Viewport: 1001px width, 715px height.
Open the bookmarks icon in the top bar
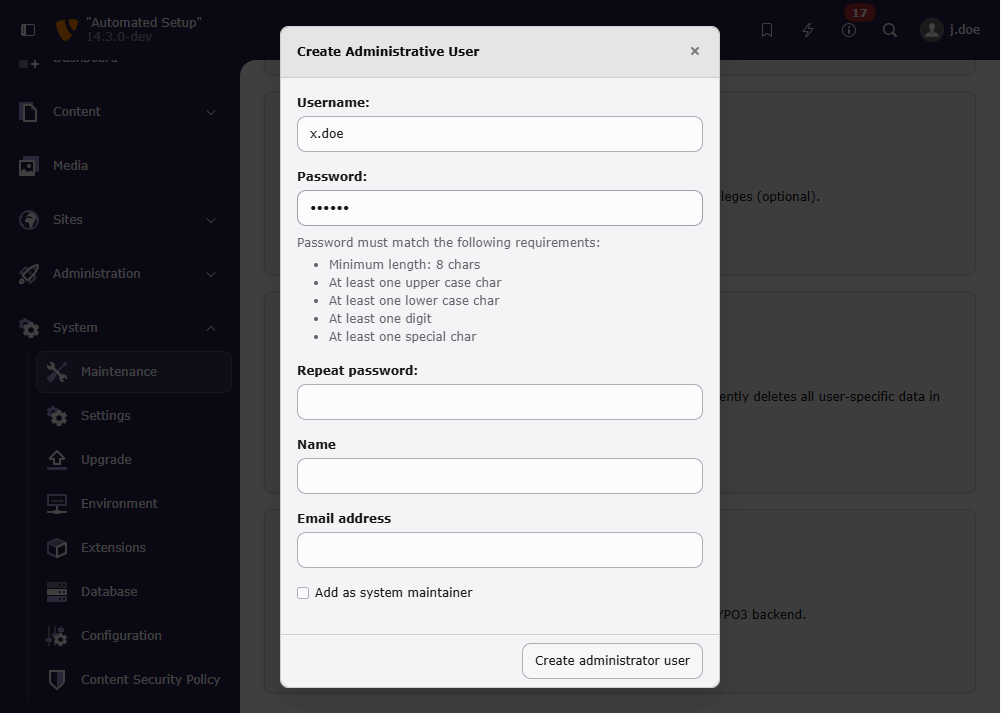766,29
